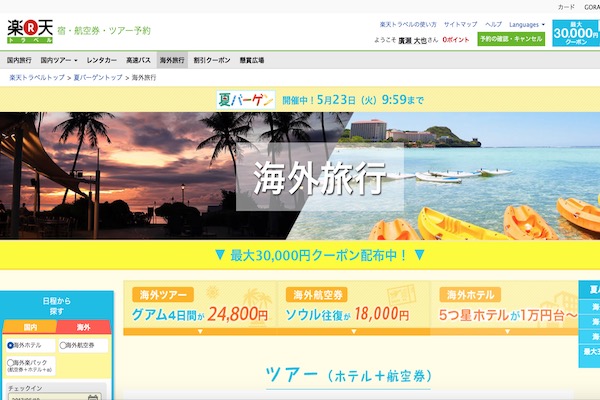Open the サイトマップ link
The height and width of the screenshot is (400, 600).
pyautogui.click(x=460, y=24)
